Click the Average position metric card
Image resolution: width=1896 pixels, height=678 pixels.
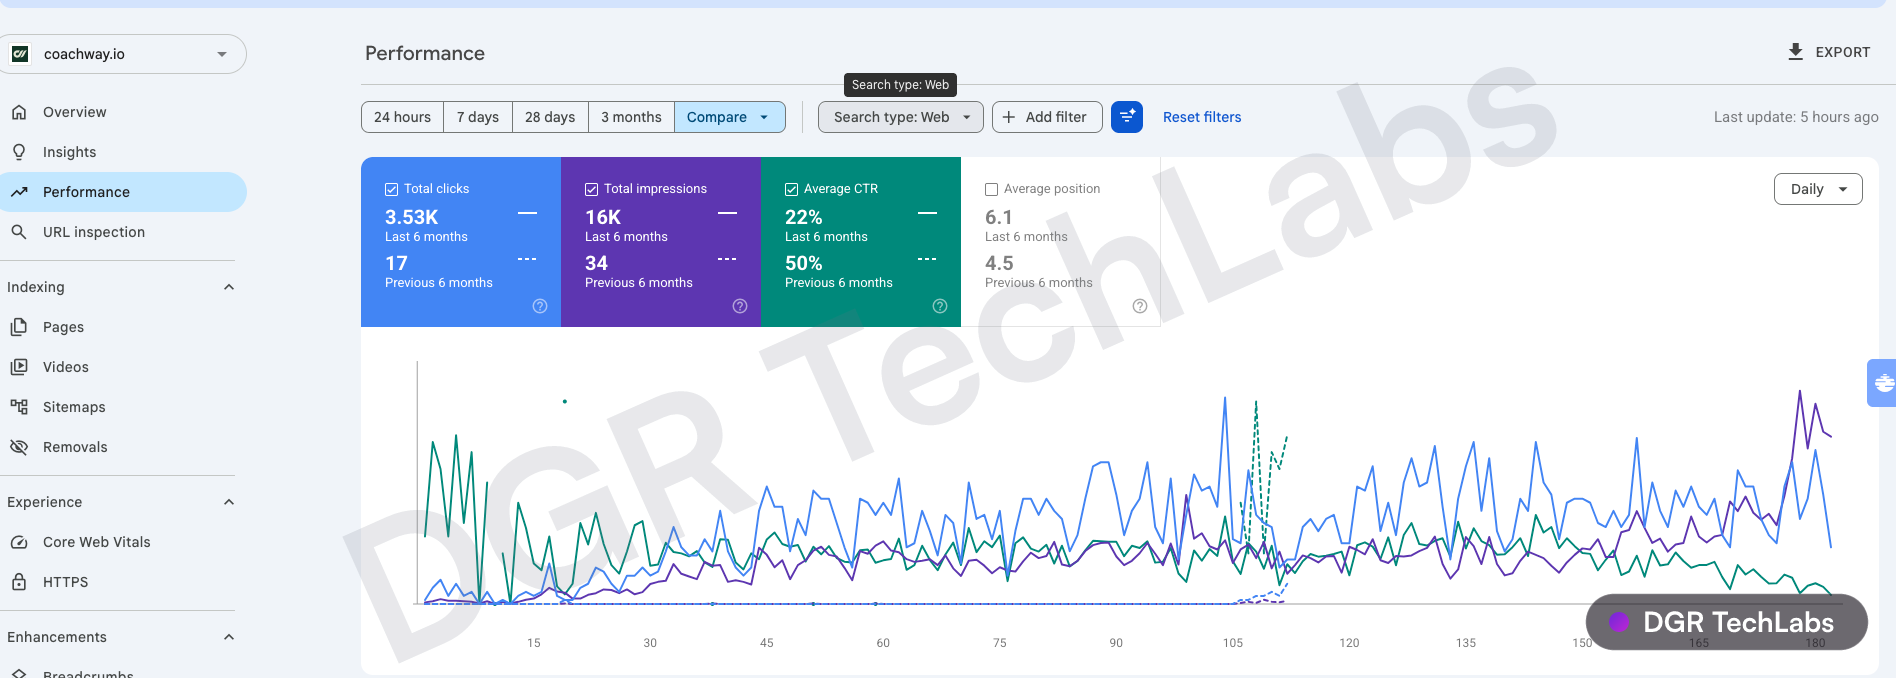(x=1061, y=242)
